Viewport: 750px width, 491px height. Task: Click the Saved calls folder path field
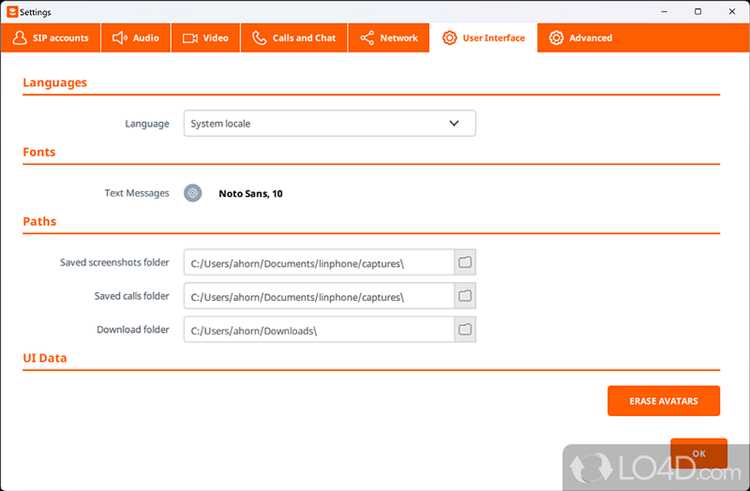point(319,296)
